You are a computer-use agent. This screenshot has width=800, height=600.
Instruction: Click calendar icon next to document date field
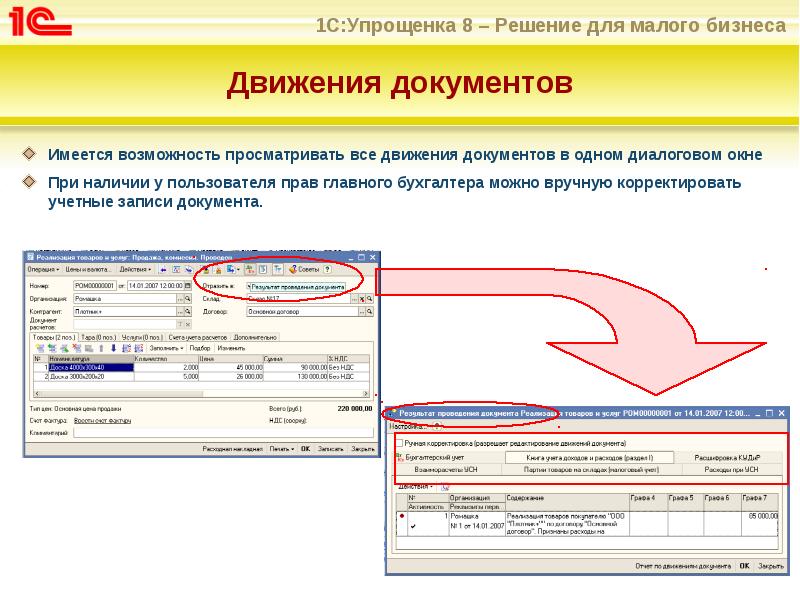187,286
